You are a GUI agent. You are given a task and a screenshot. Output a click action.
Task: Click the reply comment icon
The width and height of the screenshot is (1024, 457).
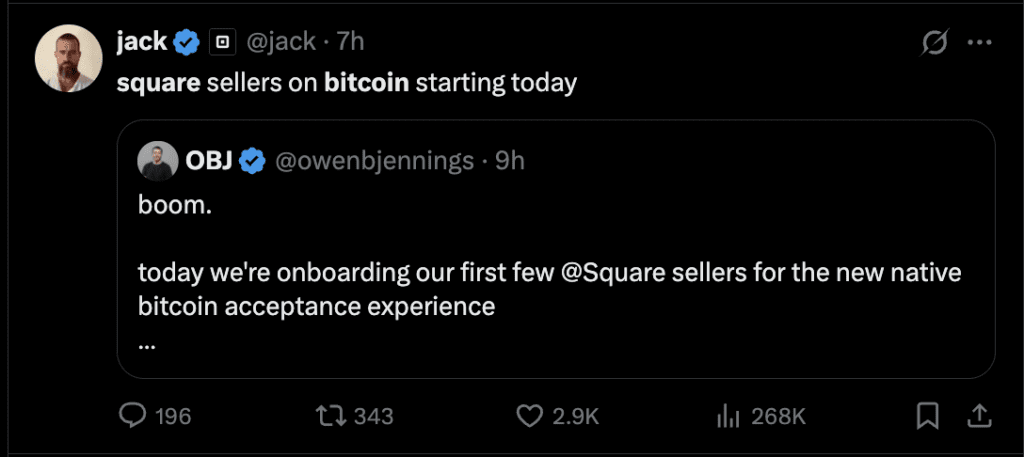coord(132,415)
